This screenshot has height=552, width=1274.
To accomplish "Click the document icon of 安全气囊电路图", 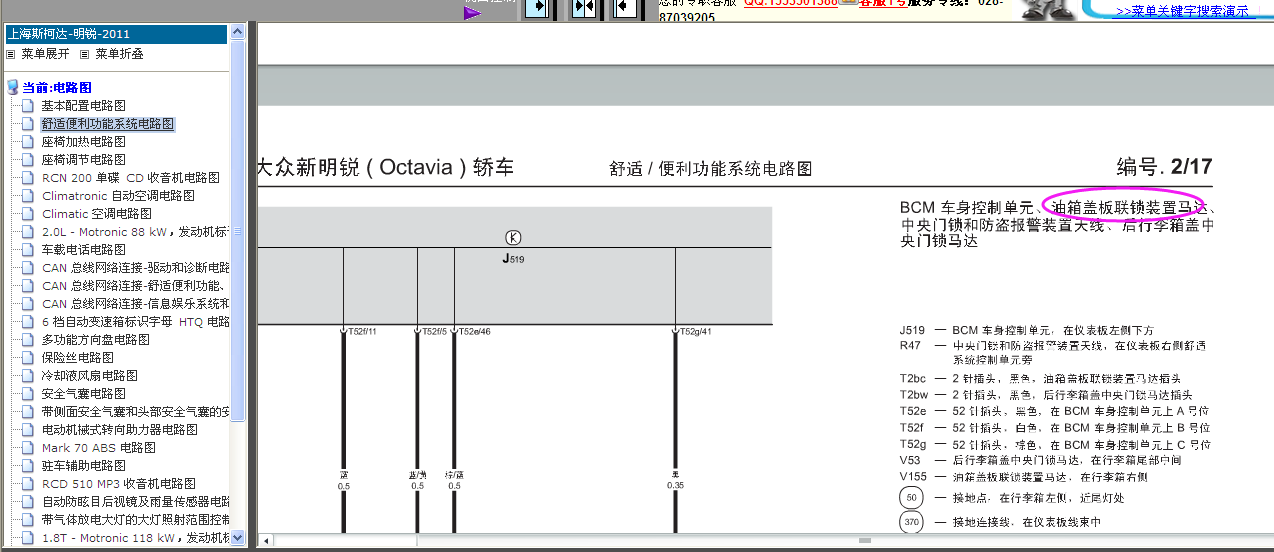I will pos(28,394).
